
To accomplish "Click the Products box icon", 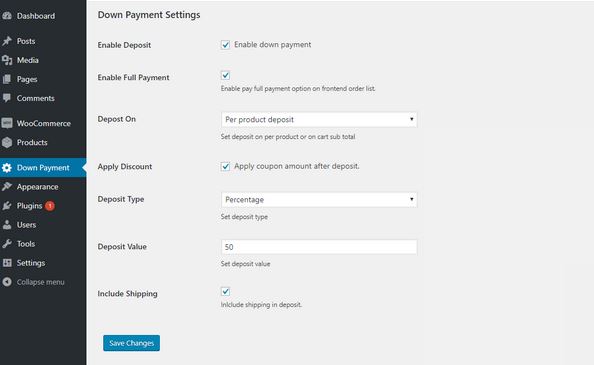I will [6, 142].
